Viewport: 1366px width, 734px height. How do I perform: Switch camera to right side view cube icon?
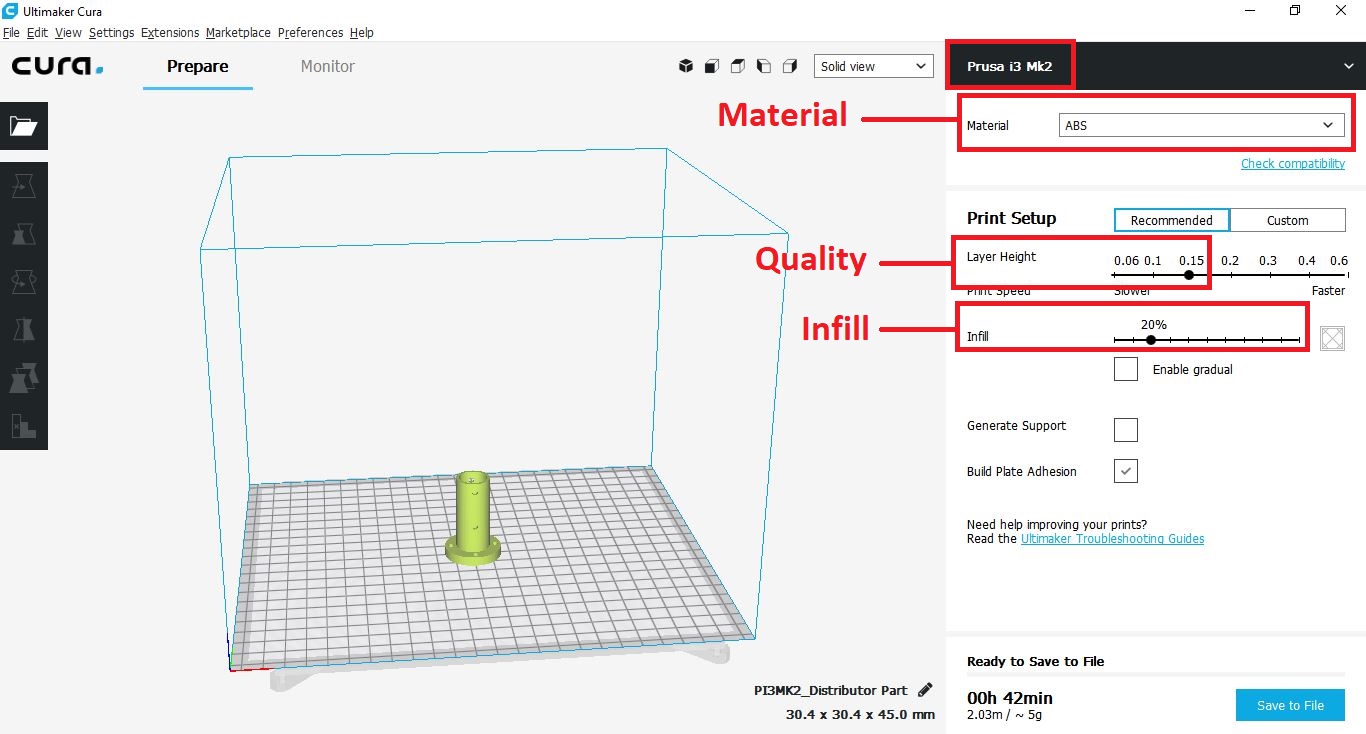790,66
